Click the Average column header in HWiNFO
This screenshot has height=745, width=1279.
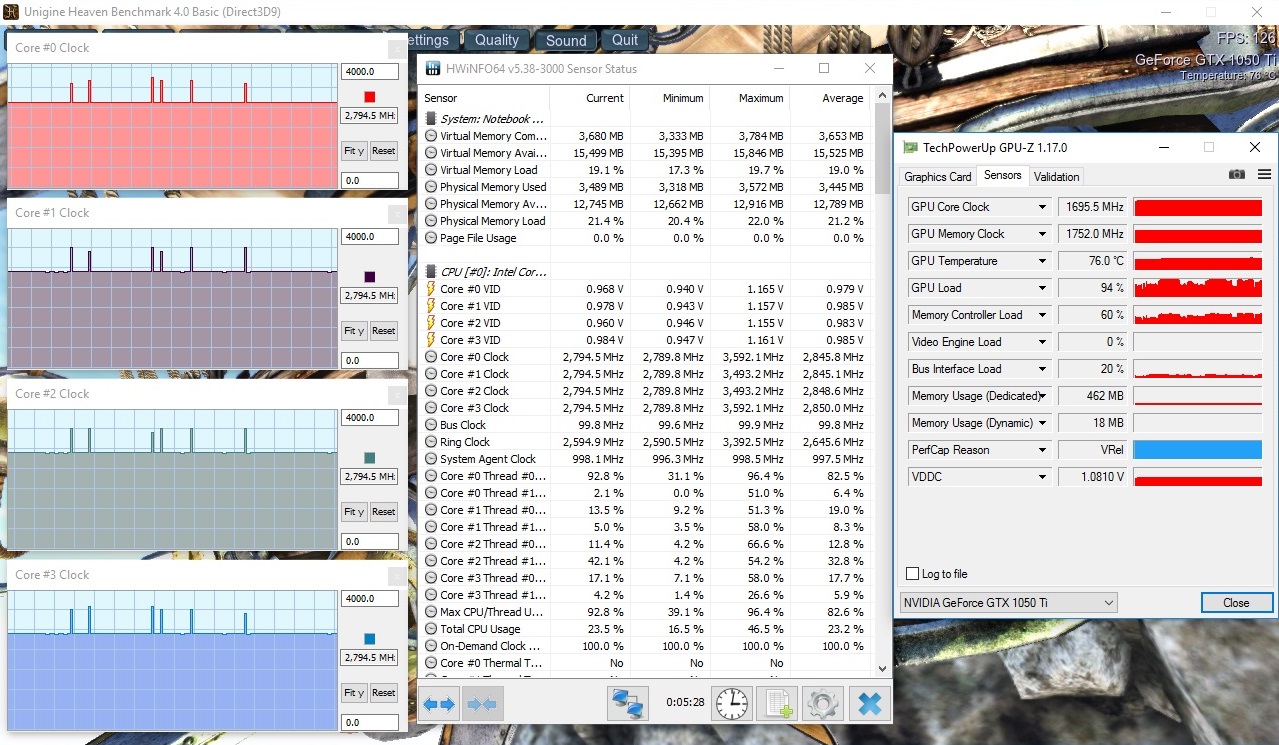[x=829, y=98]
